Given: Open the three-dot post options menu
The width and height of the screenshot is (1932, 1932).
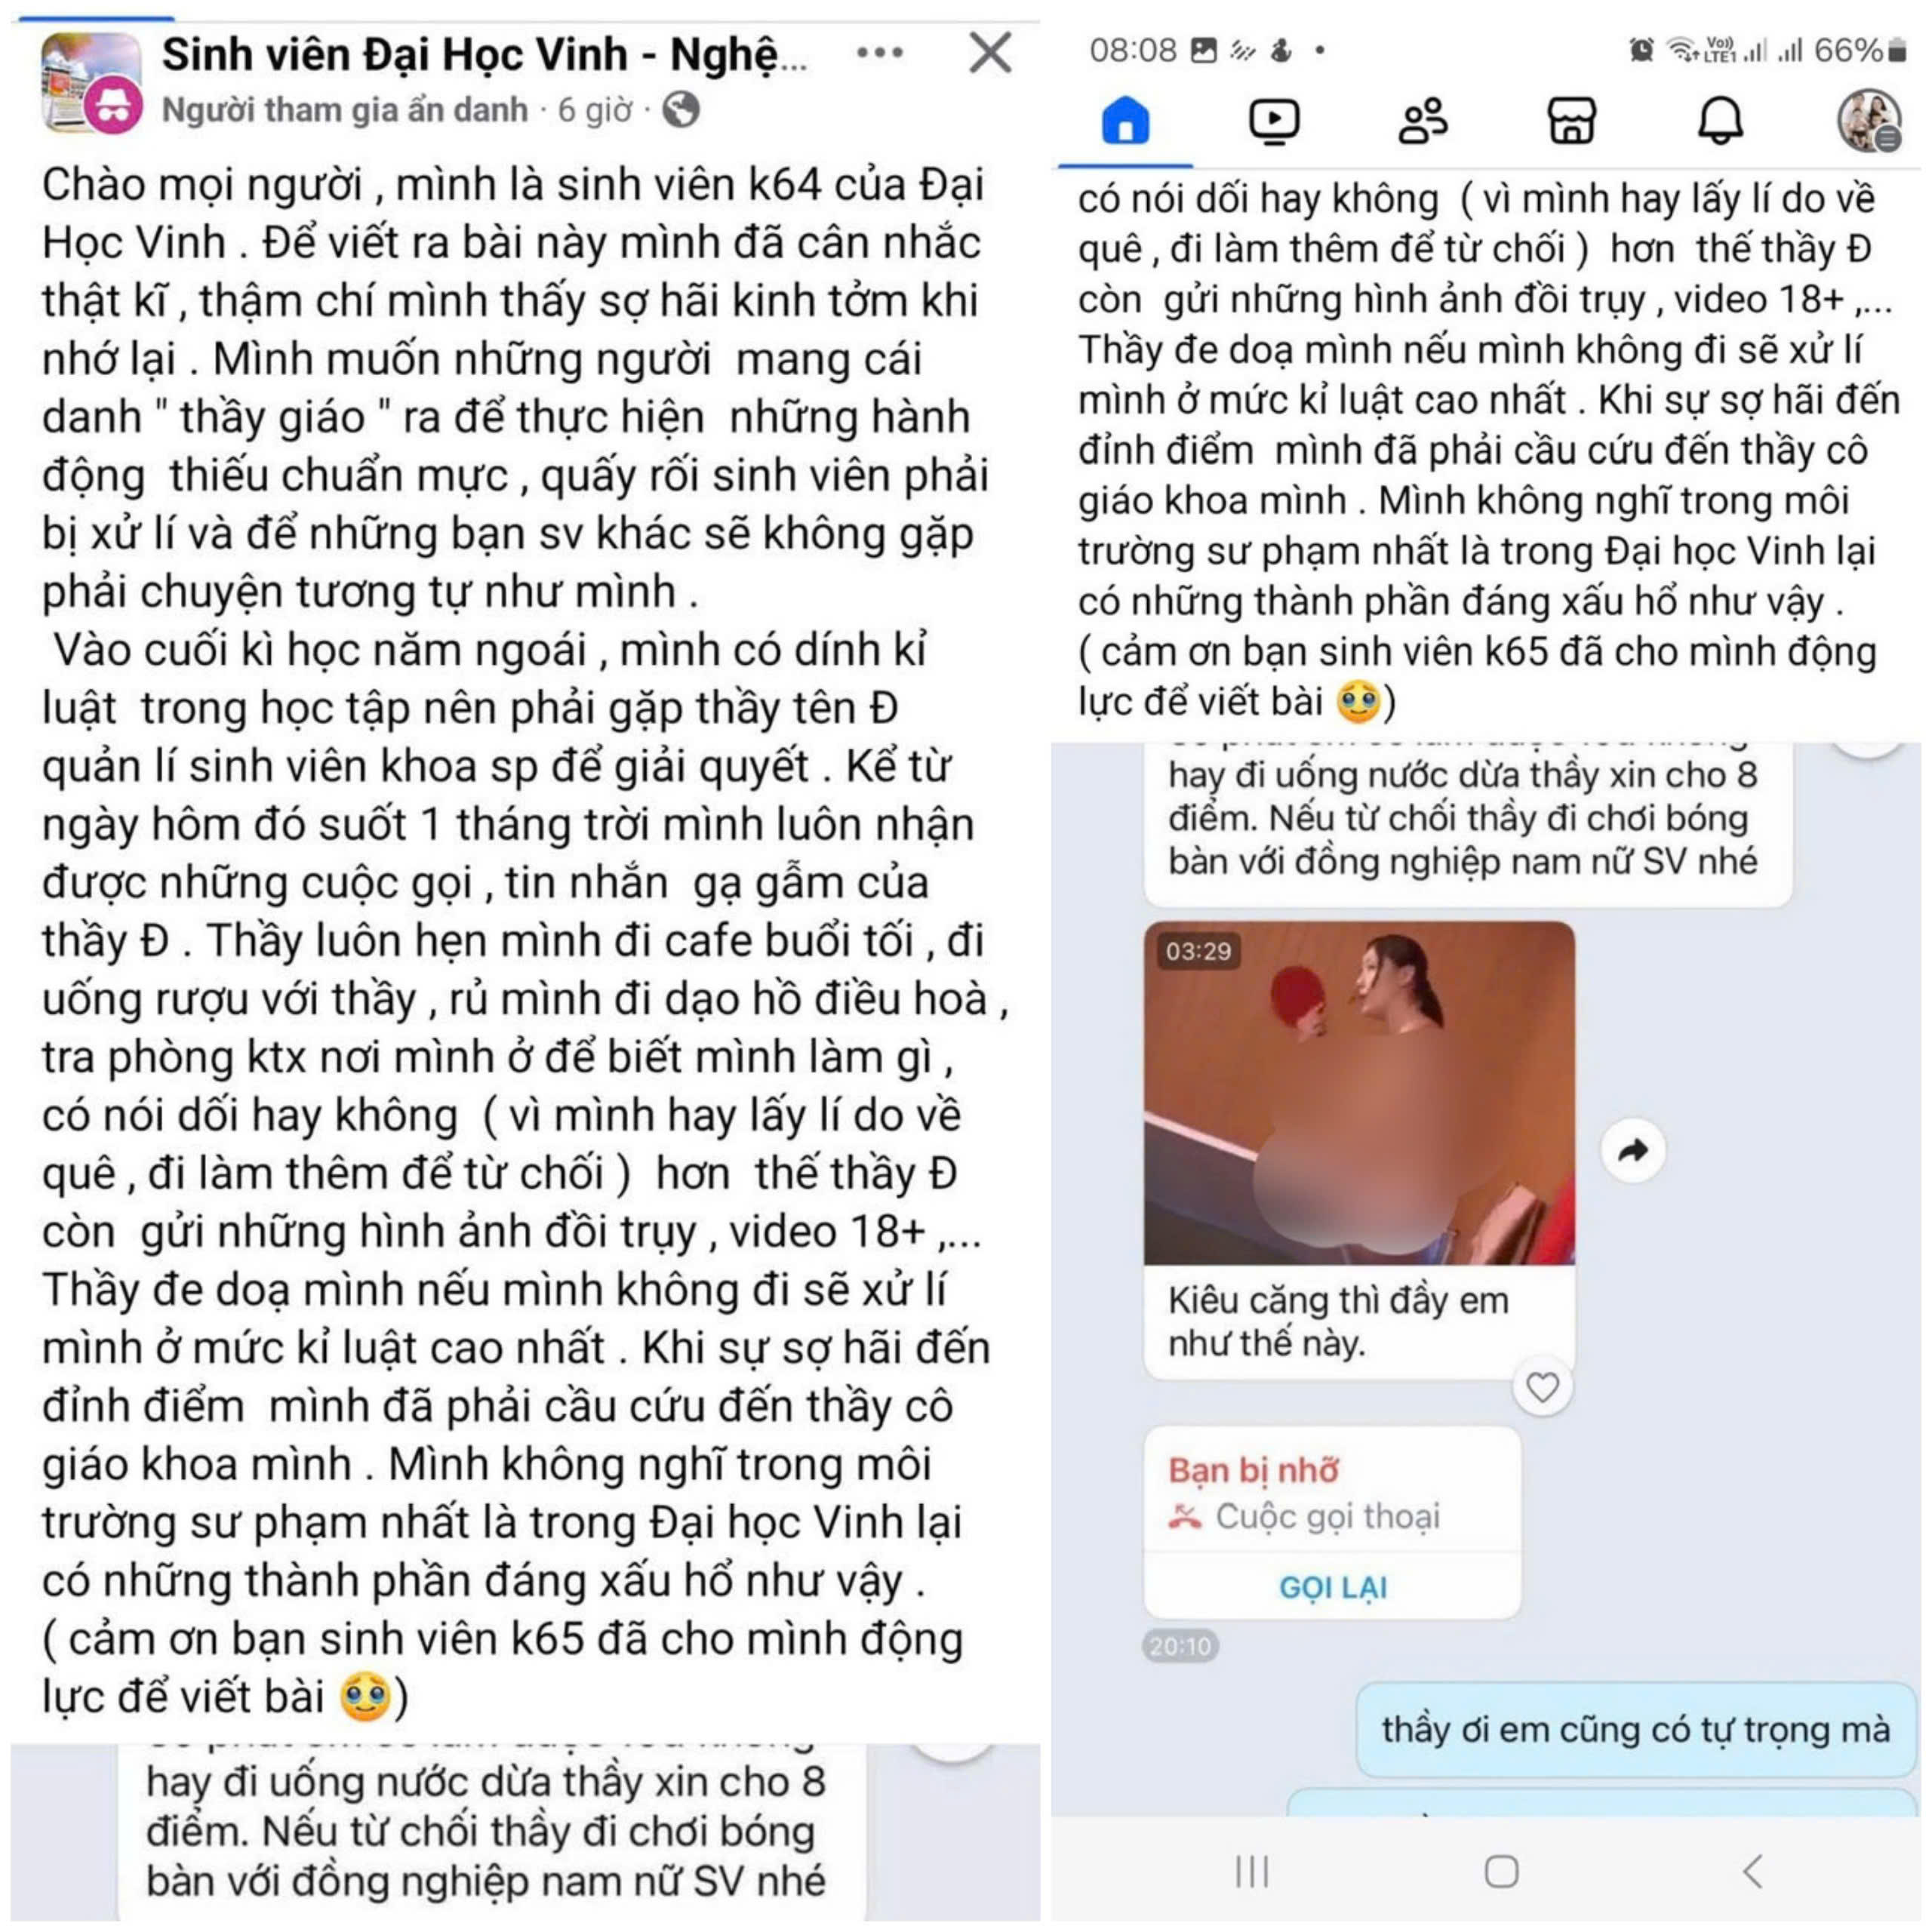Looking at the screenshot, I should (x=880, y=53).
